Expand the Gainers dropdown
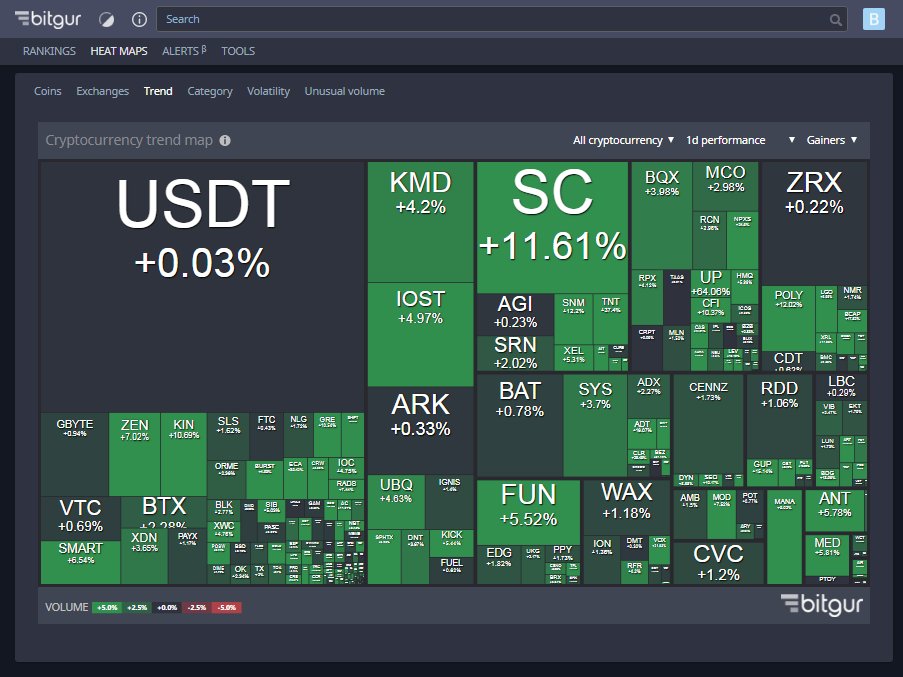 [832, 140]
